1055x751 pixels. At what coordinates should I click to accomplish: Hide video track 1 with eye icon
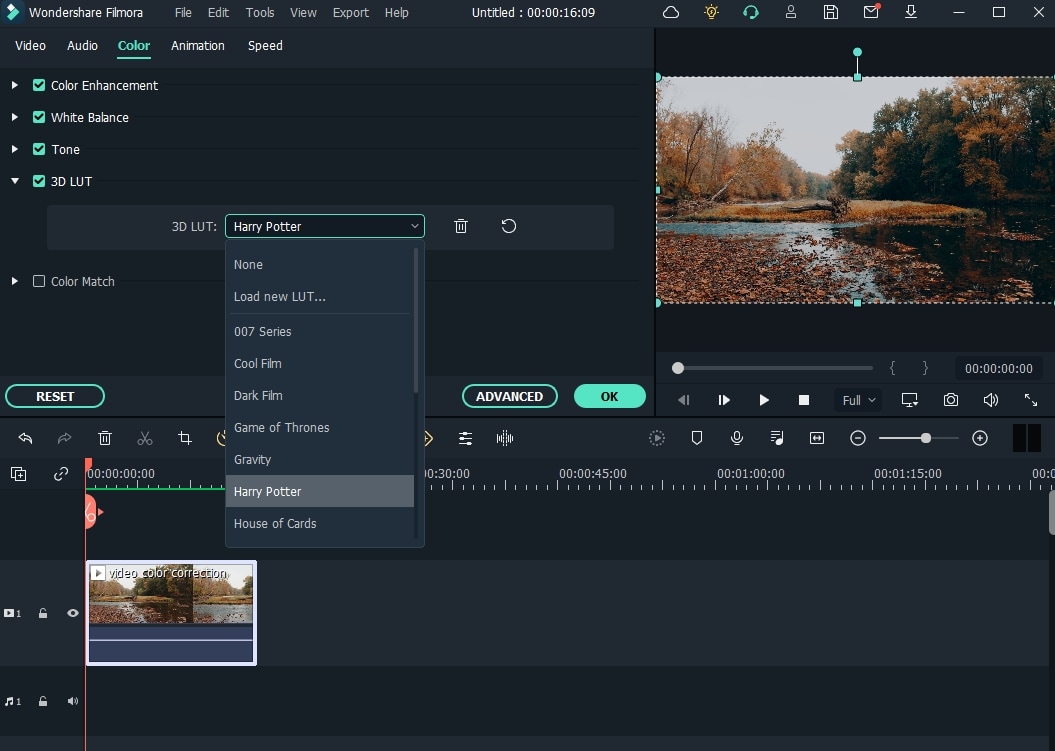click(73, 613)
